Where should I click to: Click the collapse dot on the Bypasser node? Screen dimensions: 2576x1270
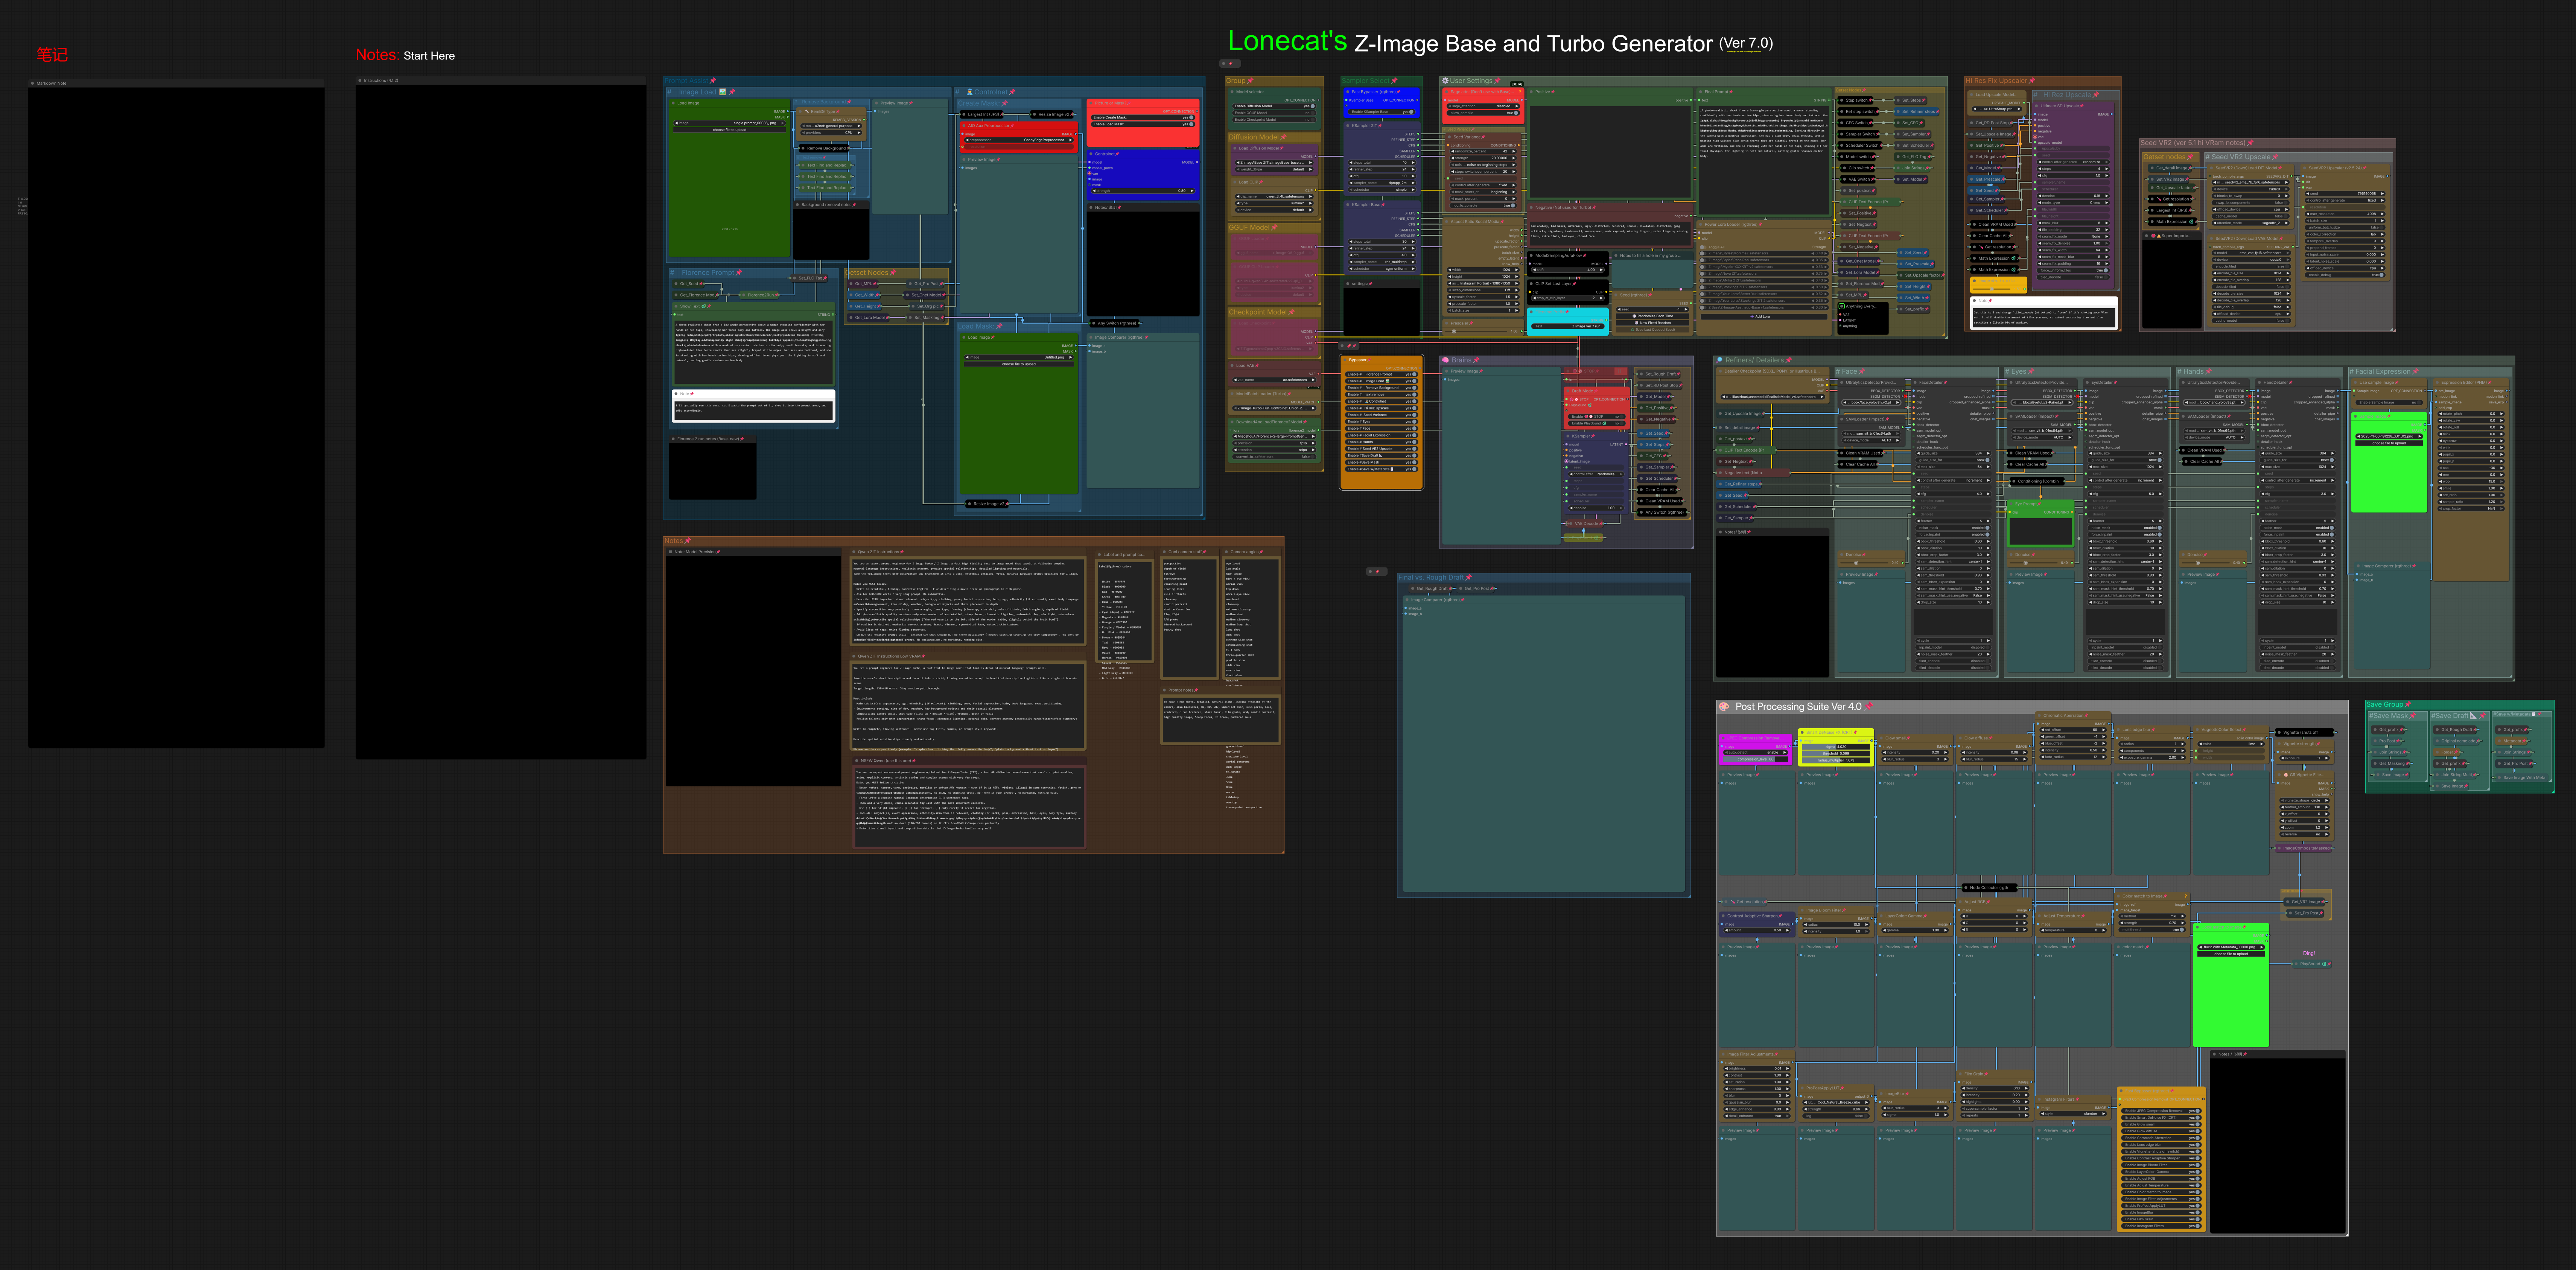(1345, 360)
